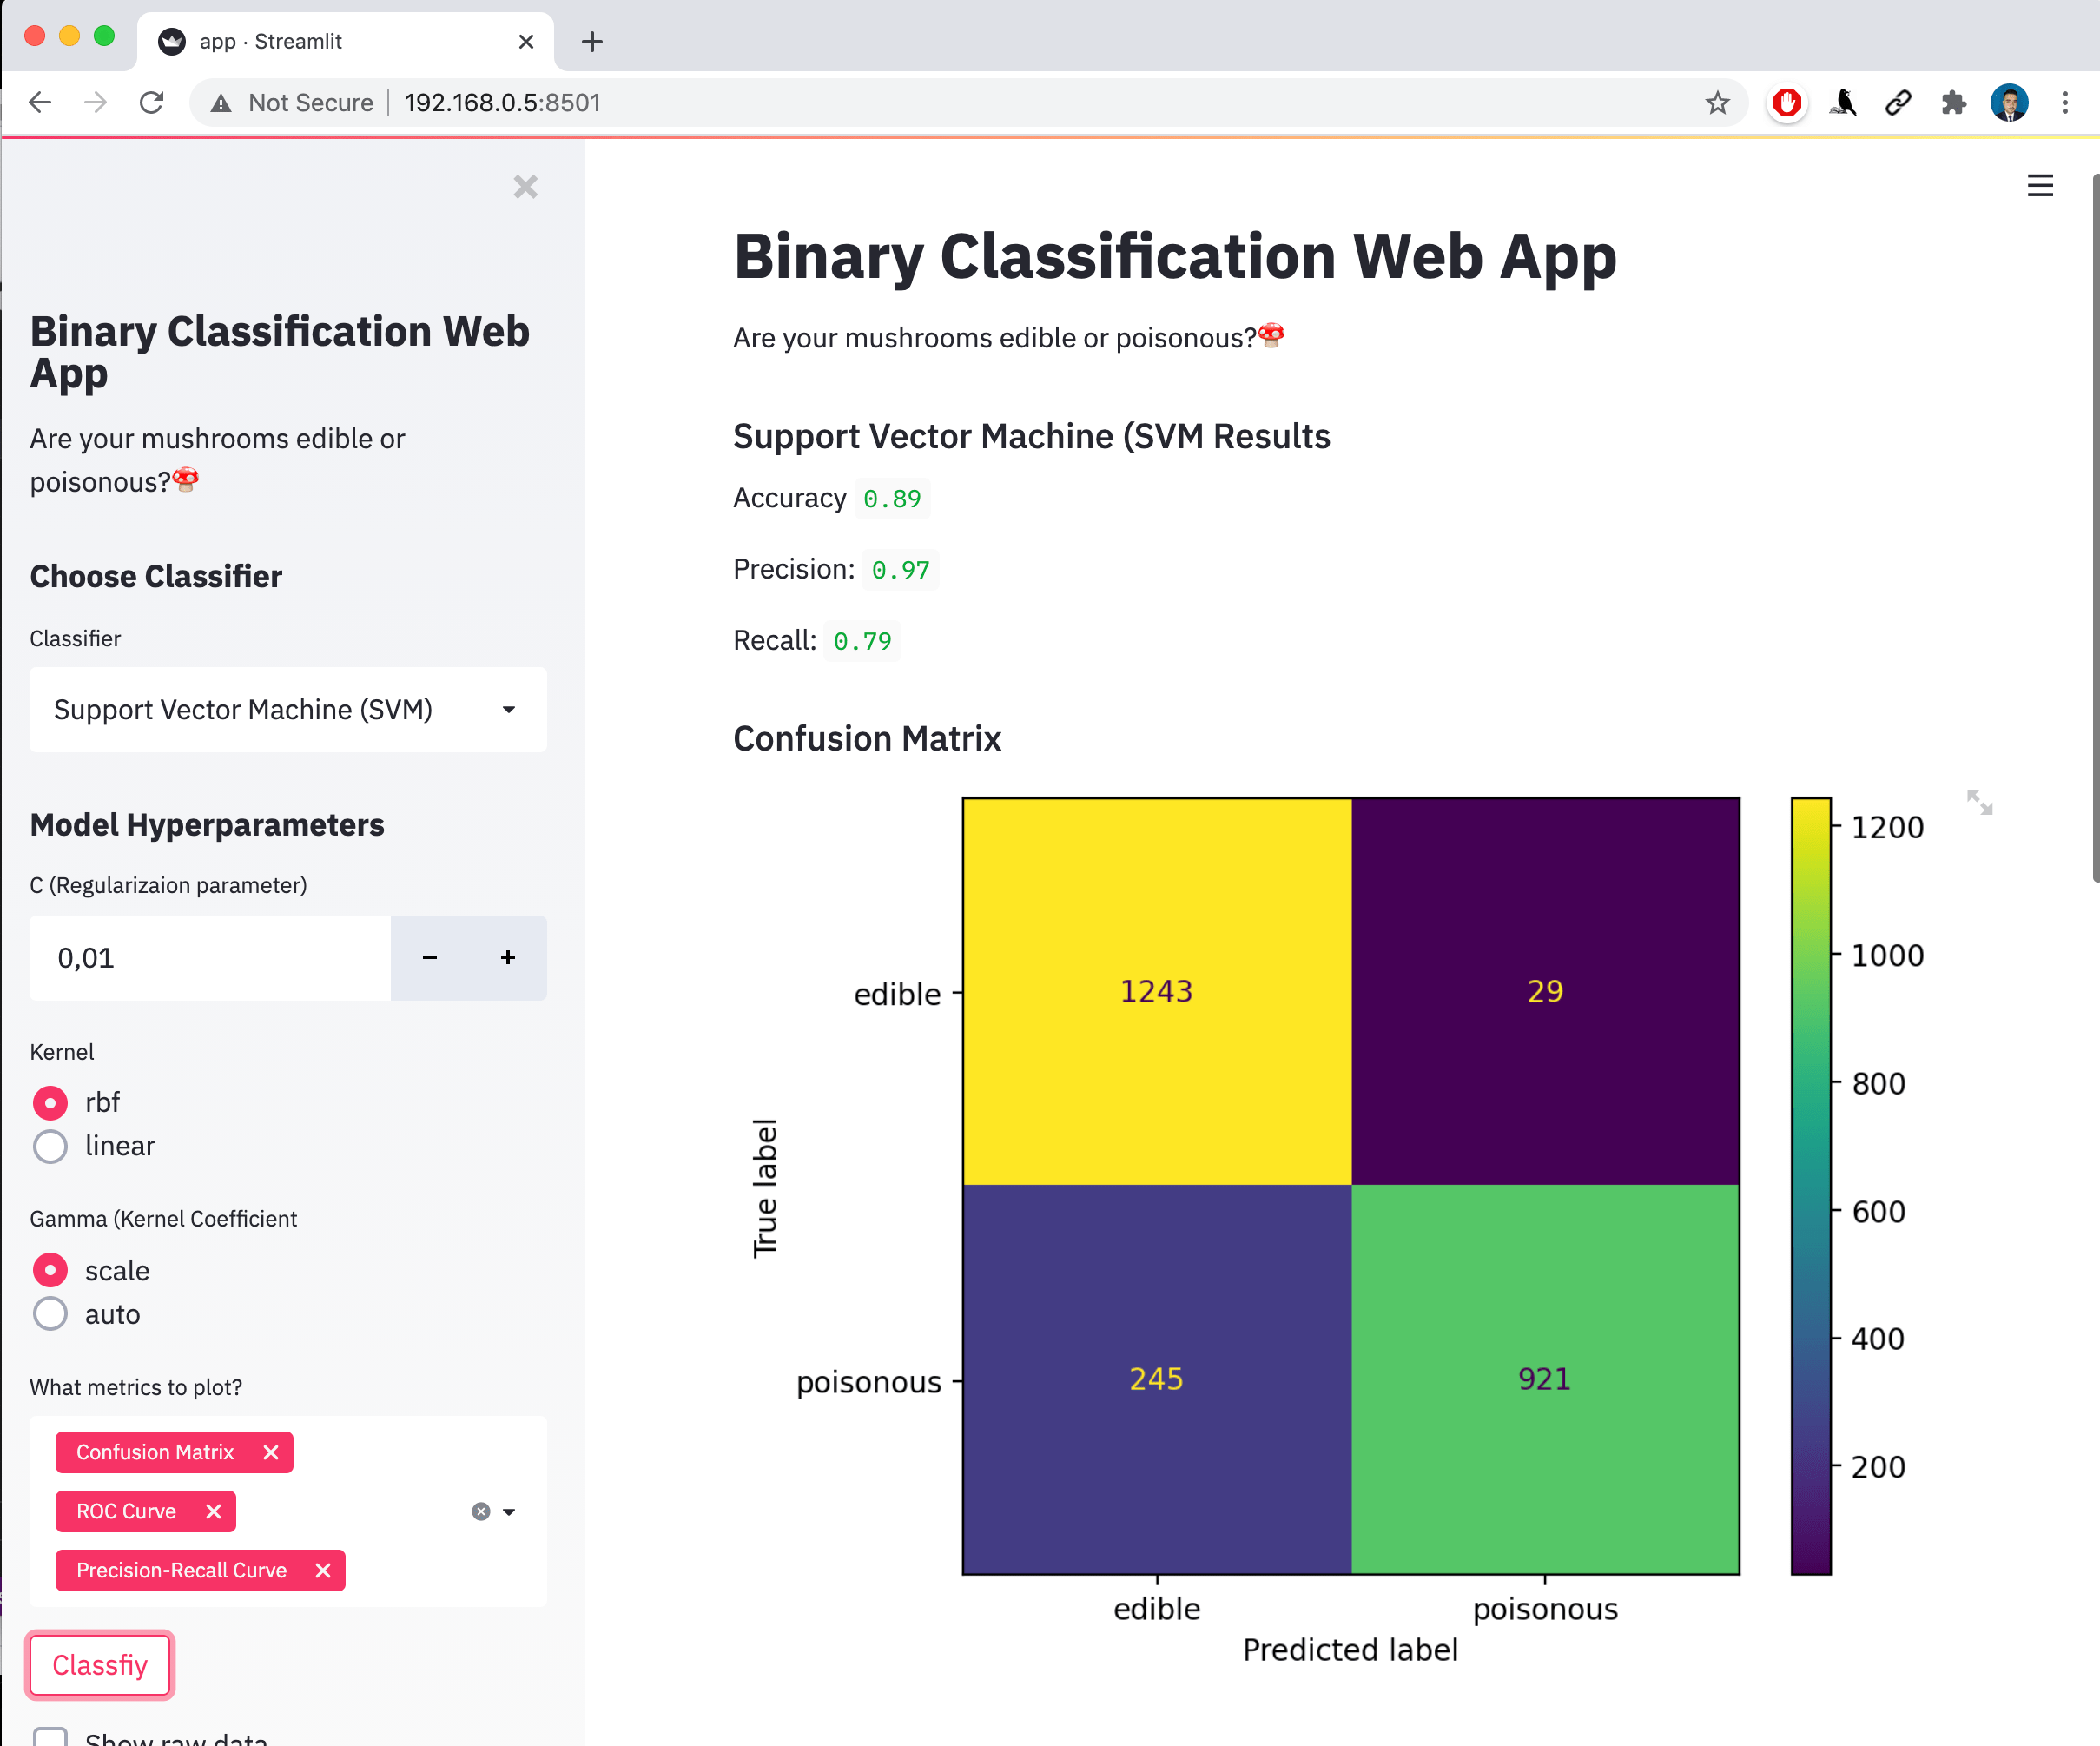Expand the metrics to plot dropdown arrow
Screen dimensions: 2100x1746
pyautogui.click(x=509, y=1511)
